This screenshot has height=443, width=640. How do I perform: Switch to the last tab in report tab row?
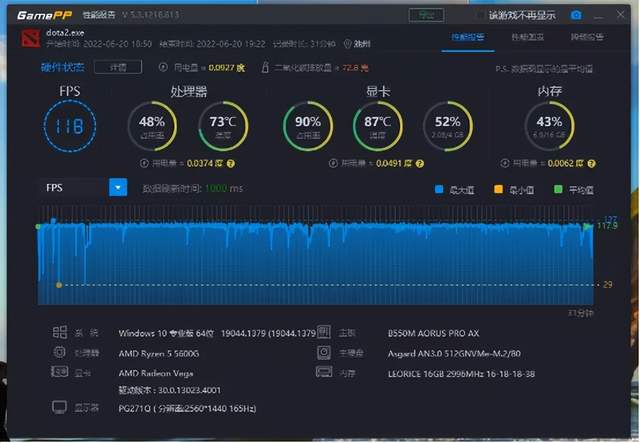(587, 37)
